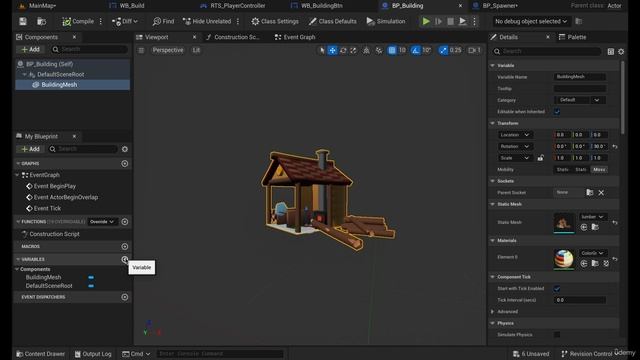Click the Browse to asset icon beside Save
The width and height of the screenshot is (640, 360).
pyautogui.click(x=41, y=21)
